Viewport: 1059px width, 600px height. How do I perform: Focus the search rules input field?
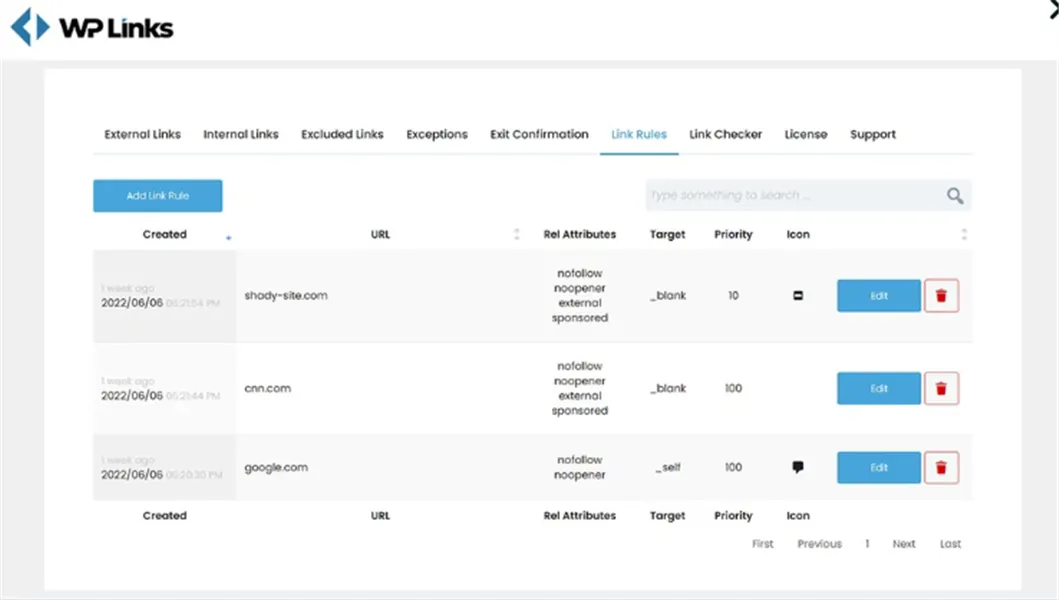click(790, 196)
